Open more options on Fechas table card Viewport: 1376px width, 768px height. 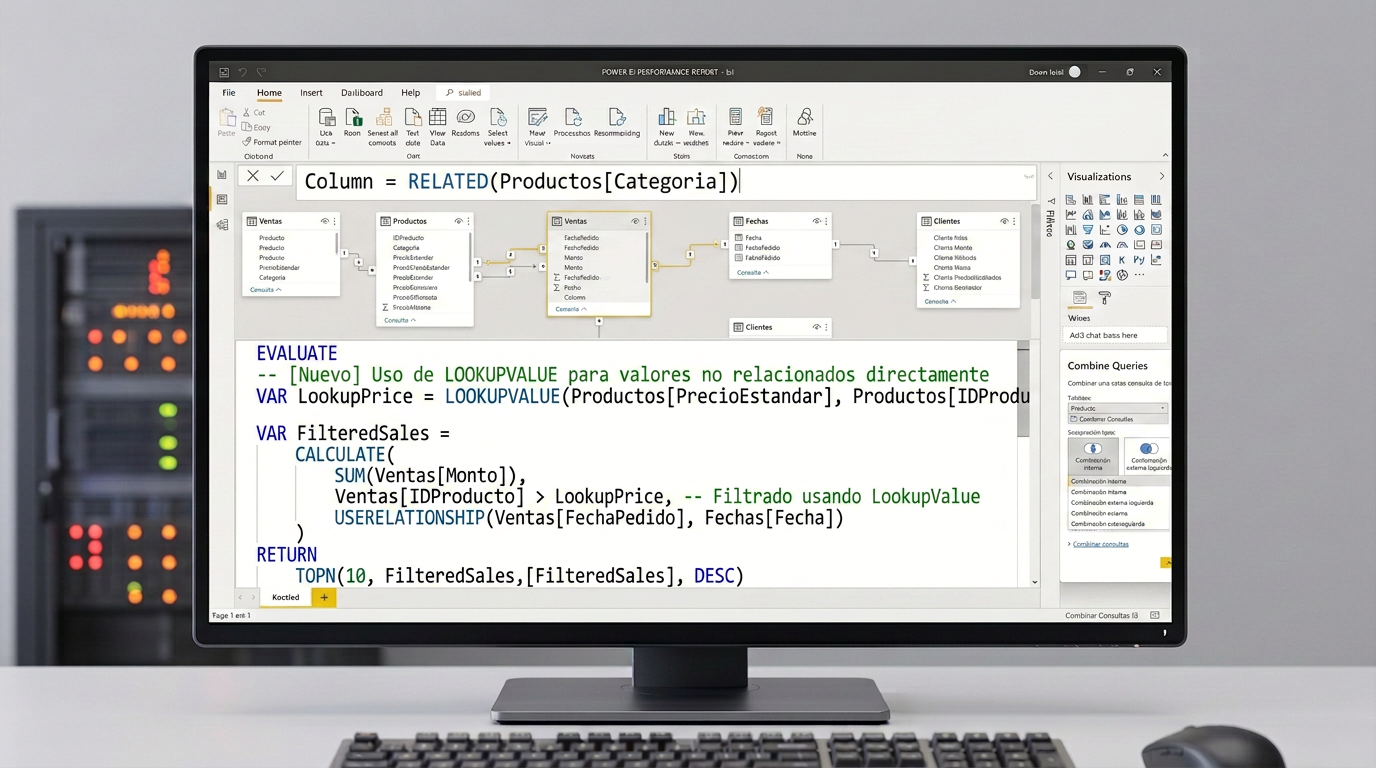(826, 221)
